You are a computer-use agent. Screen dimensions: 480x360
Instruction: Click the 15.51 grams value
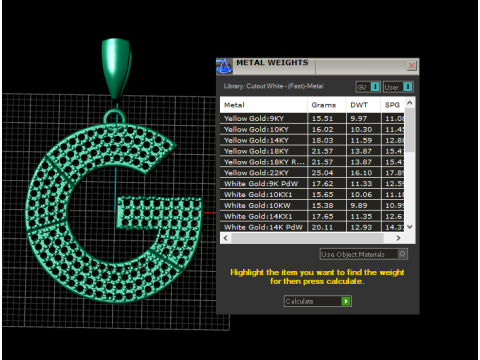pyautogui.click(x=322, y=119)
